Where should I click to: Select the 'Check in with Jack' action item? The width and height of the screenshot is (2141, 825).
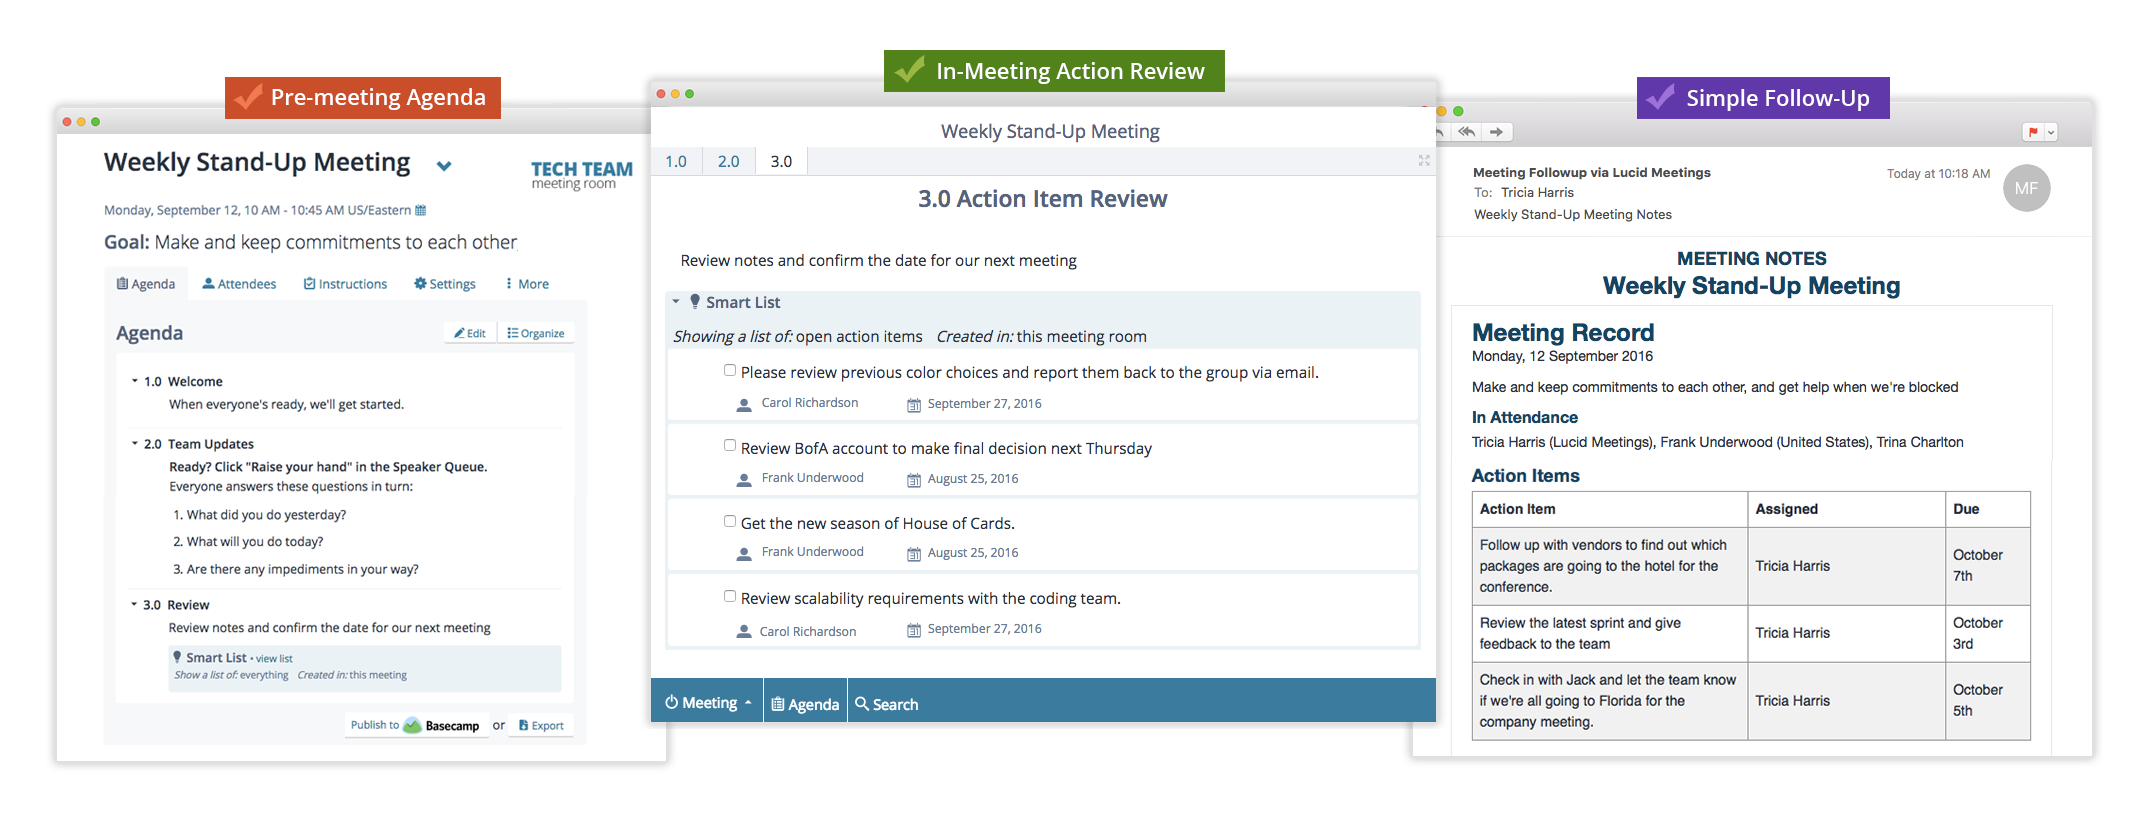1608,700
